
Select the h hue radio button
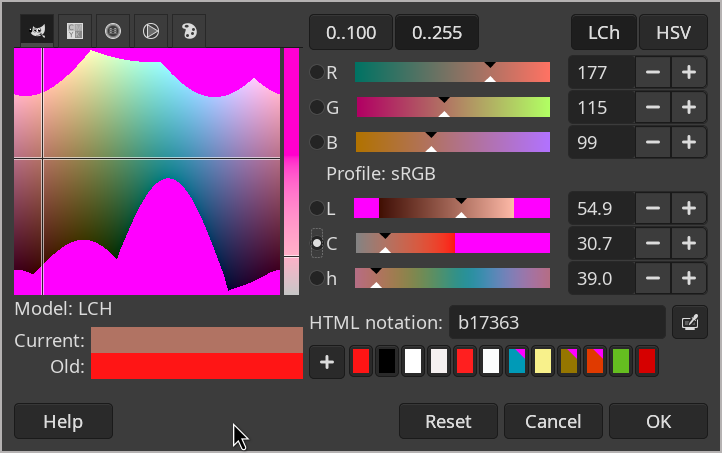(x=317, y=278)
